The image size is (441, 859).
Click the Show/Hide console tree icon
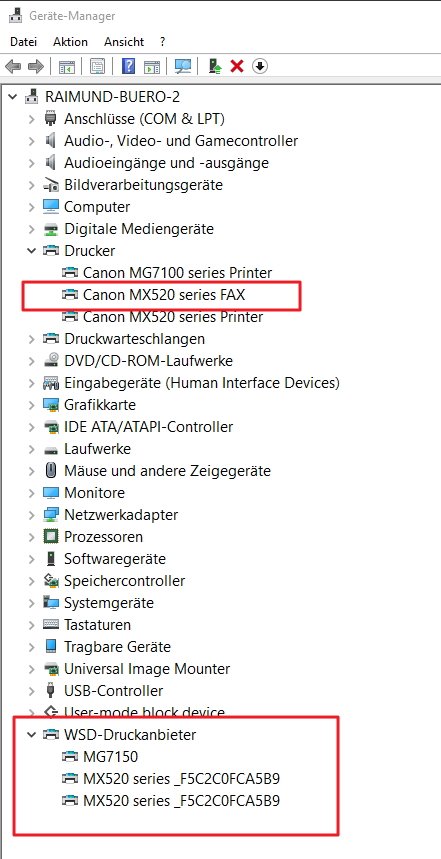pos(67,66)
